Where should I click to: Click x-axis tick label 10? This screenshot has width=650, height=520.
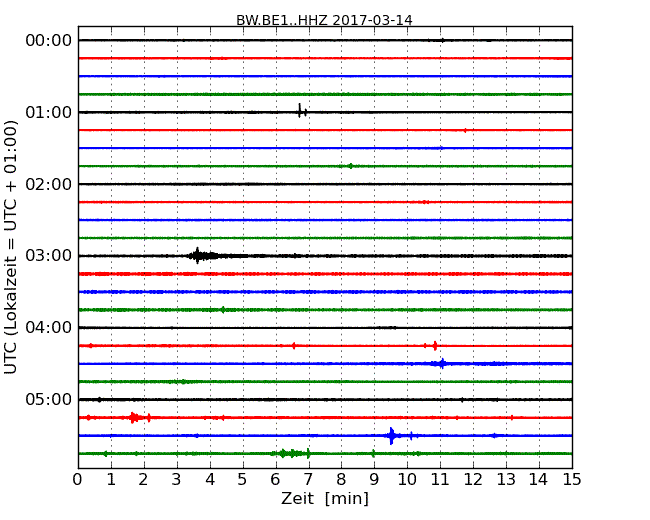click(407, 480)
